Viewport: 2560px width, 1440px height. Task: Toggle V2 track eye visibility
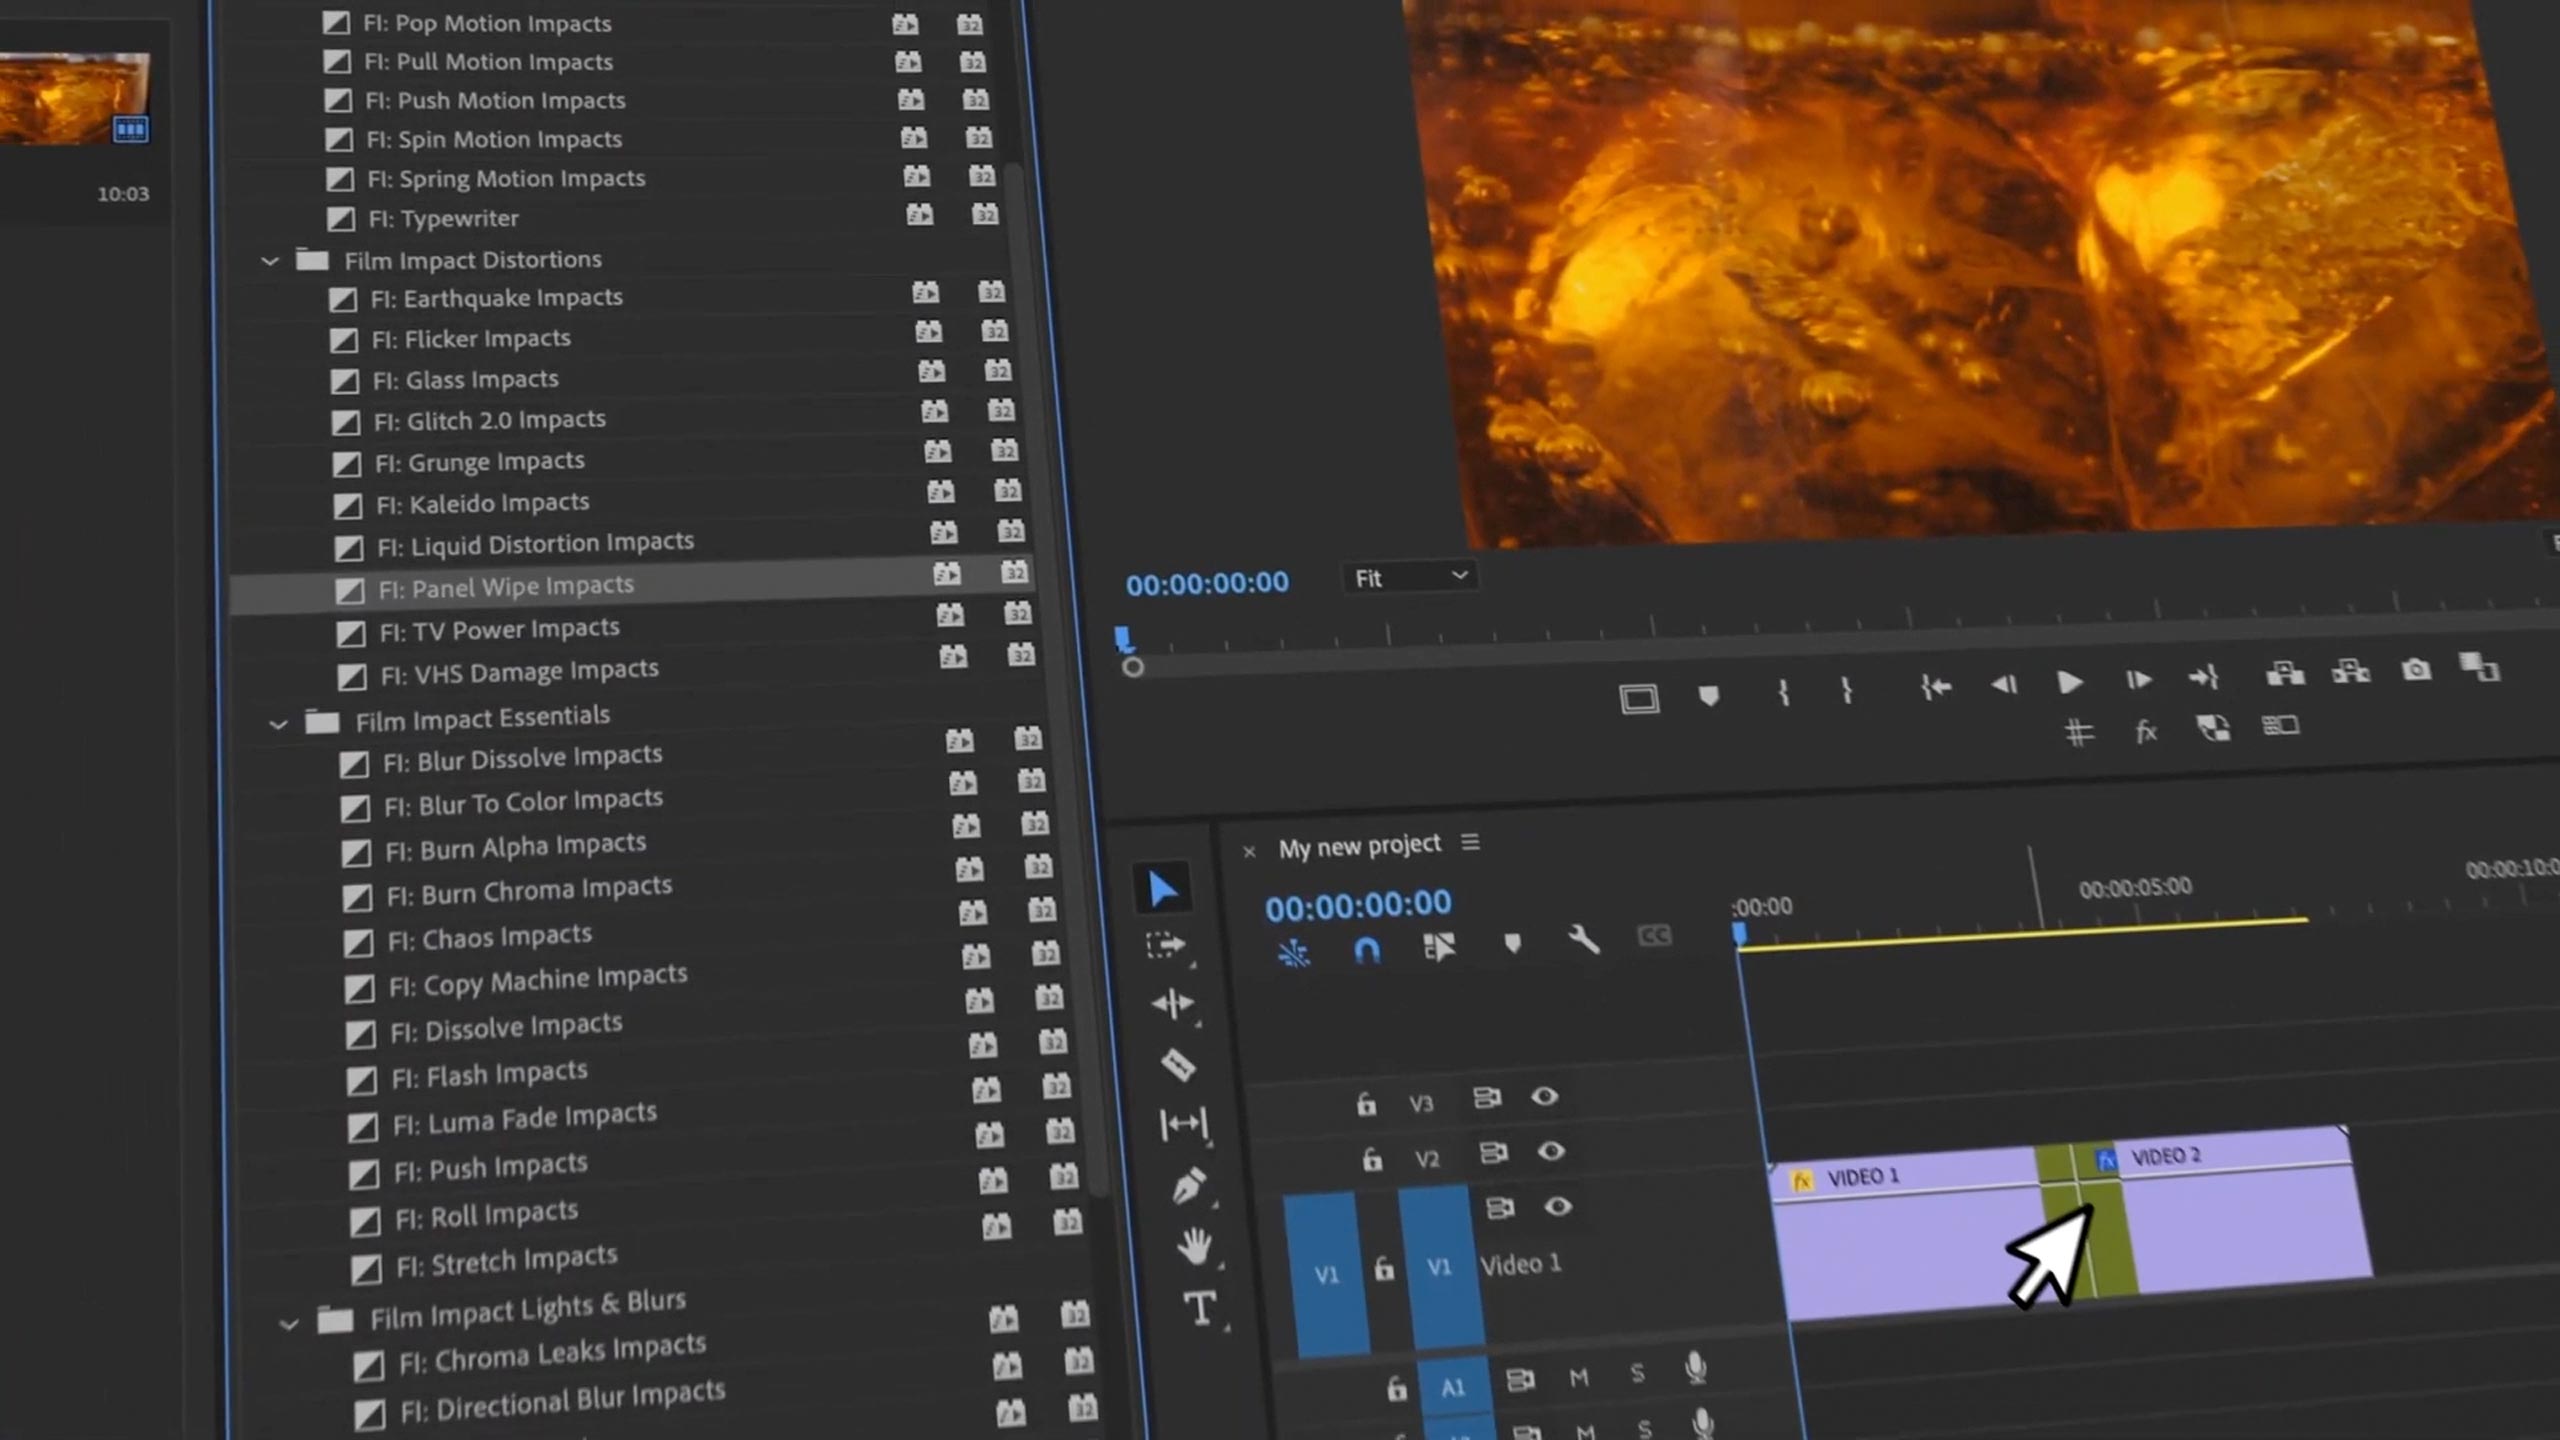(1551, 1152)
